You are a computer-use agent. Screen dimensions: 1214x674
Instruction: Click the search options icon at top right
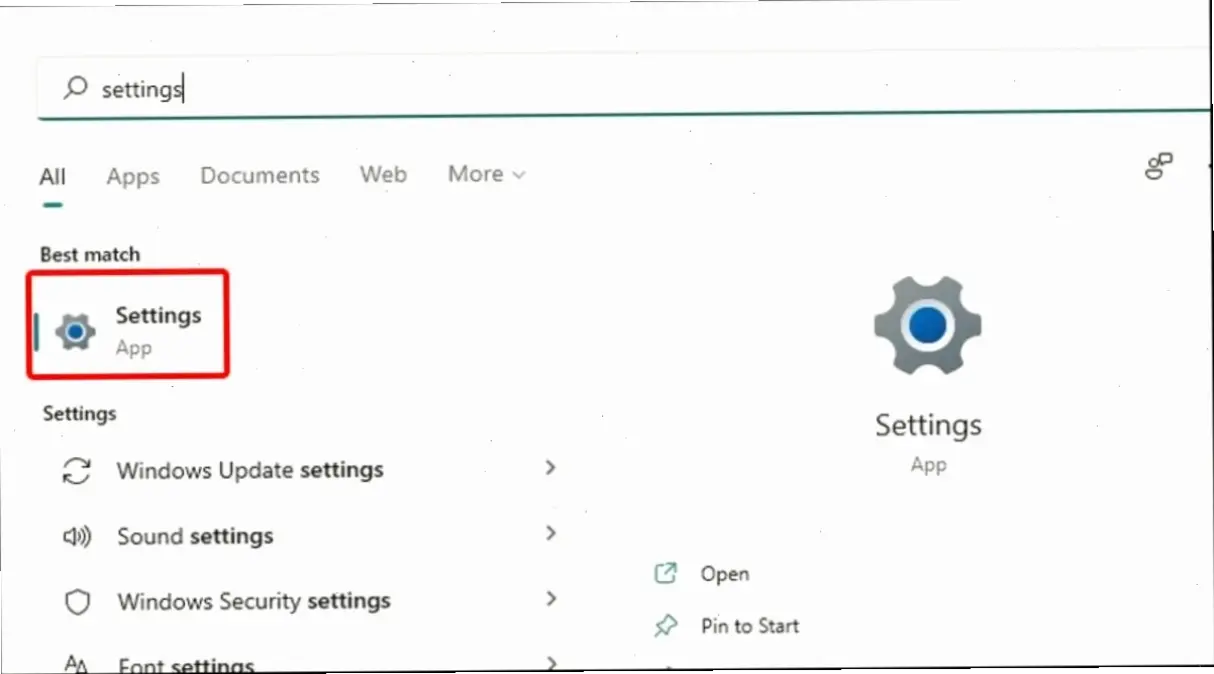point(1158,167)
